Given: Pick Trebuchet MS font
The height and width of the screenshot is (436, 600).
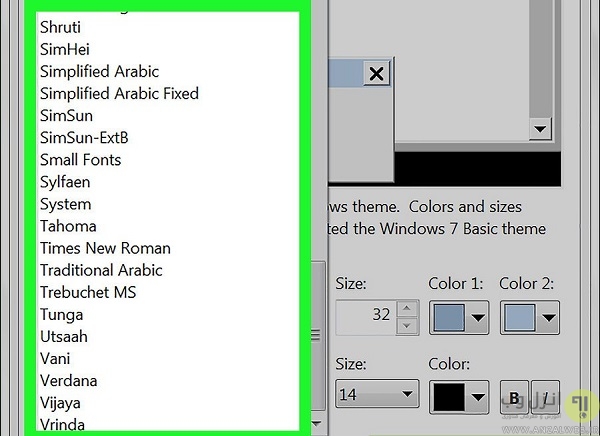Looking at the screenshot, I should pyautogui.click(x=167, y=292).
